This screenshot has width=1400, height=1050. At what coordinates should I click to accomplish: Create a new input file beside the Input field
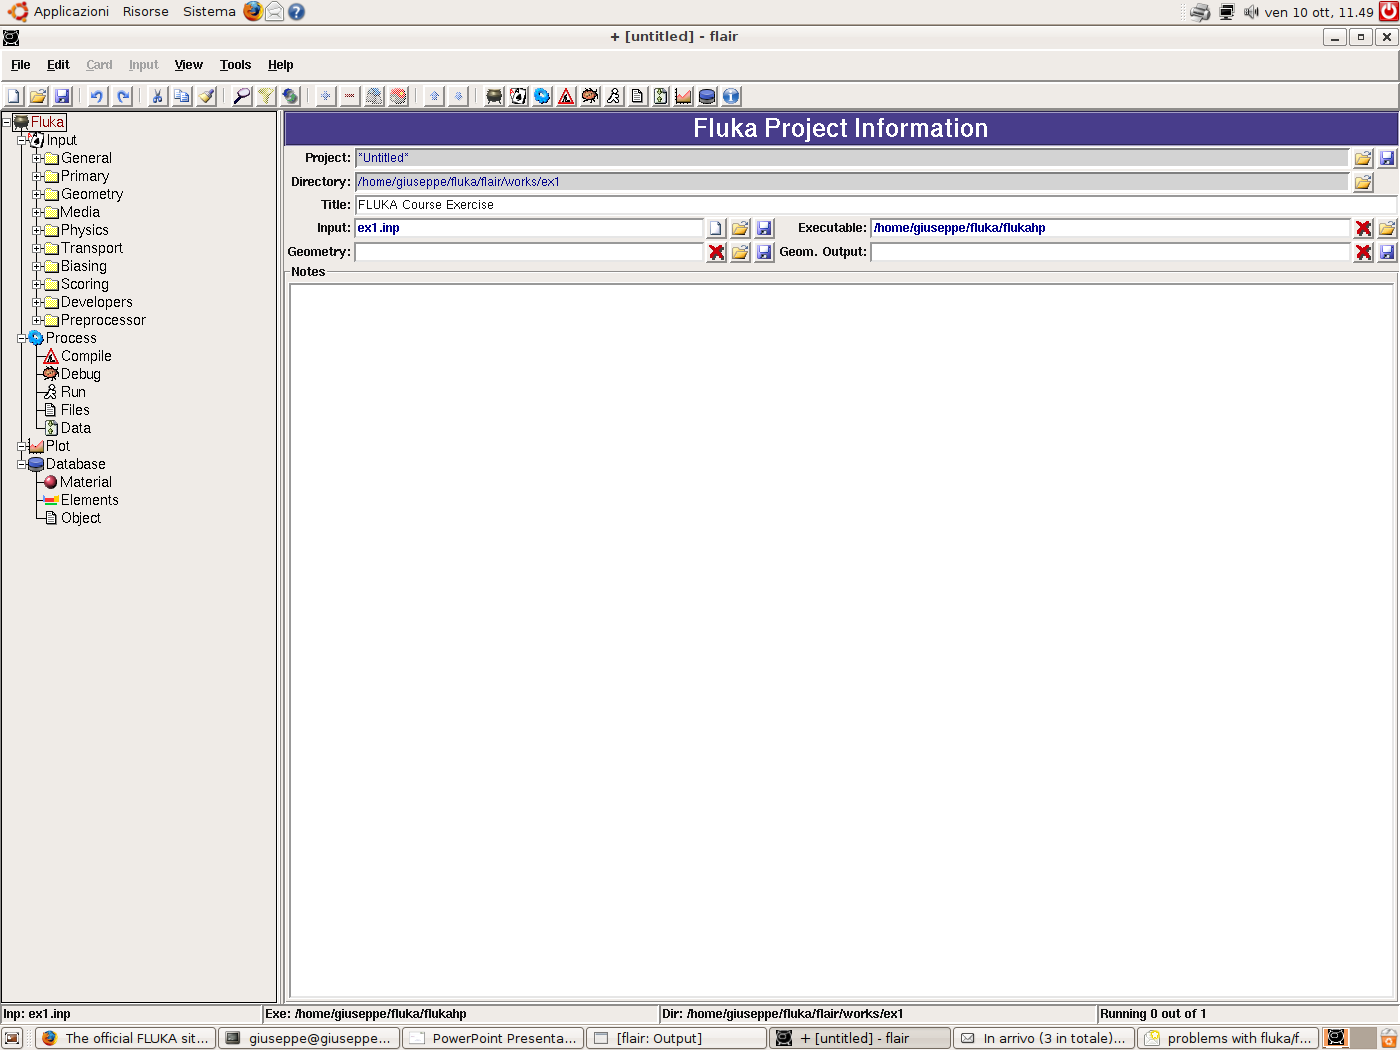[716, 228]
